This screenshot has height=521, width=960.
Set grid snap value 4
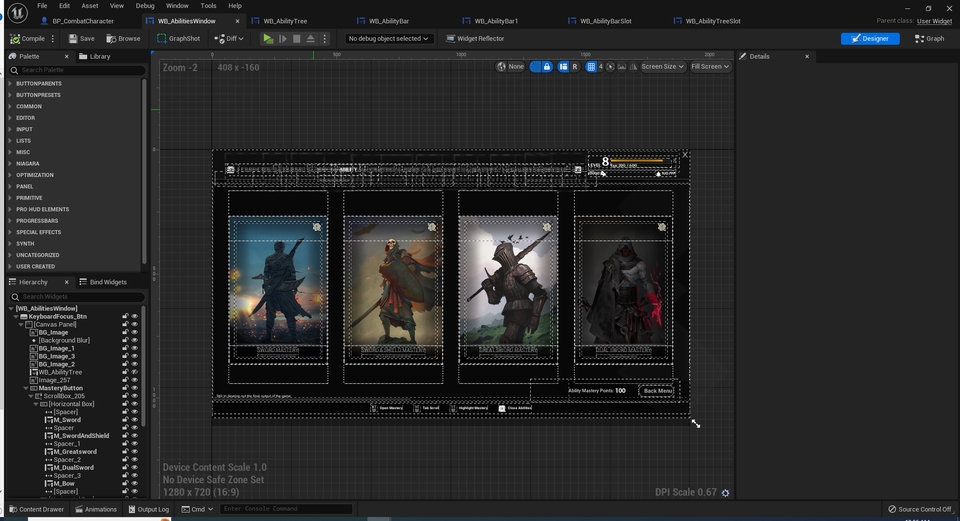601,67
